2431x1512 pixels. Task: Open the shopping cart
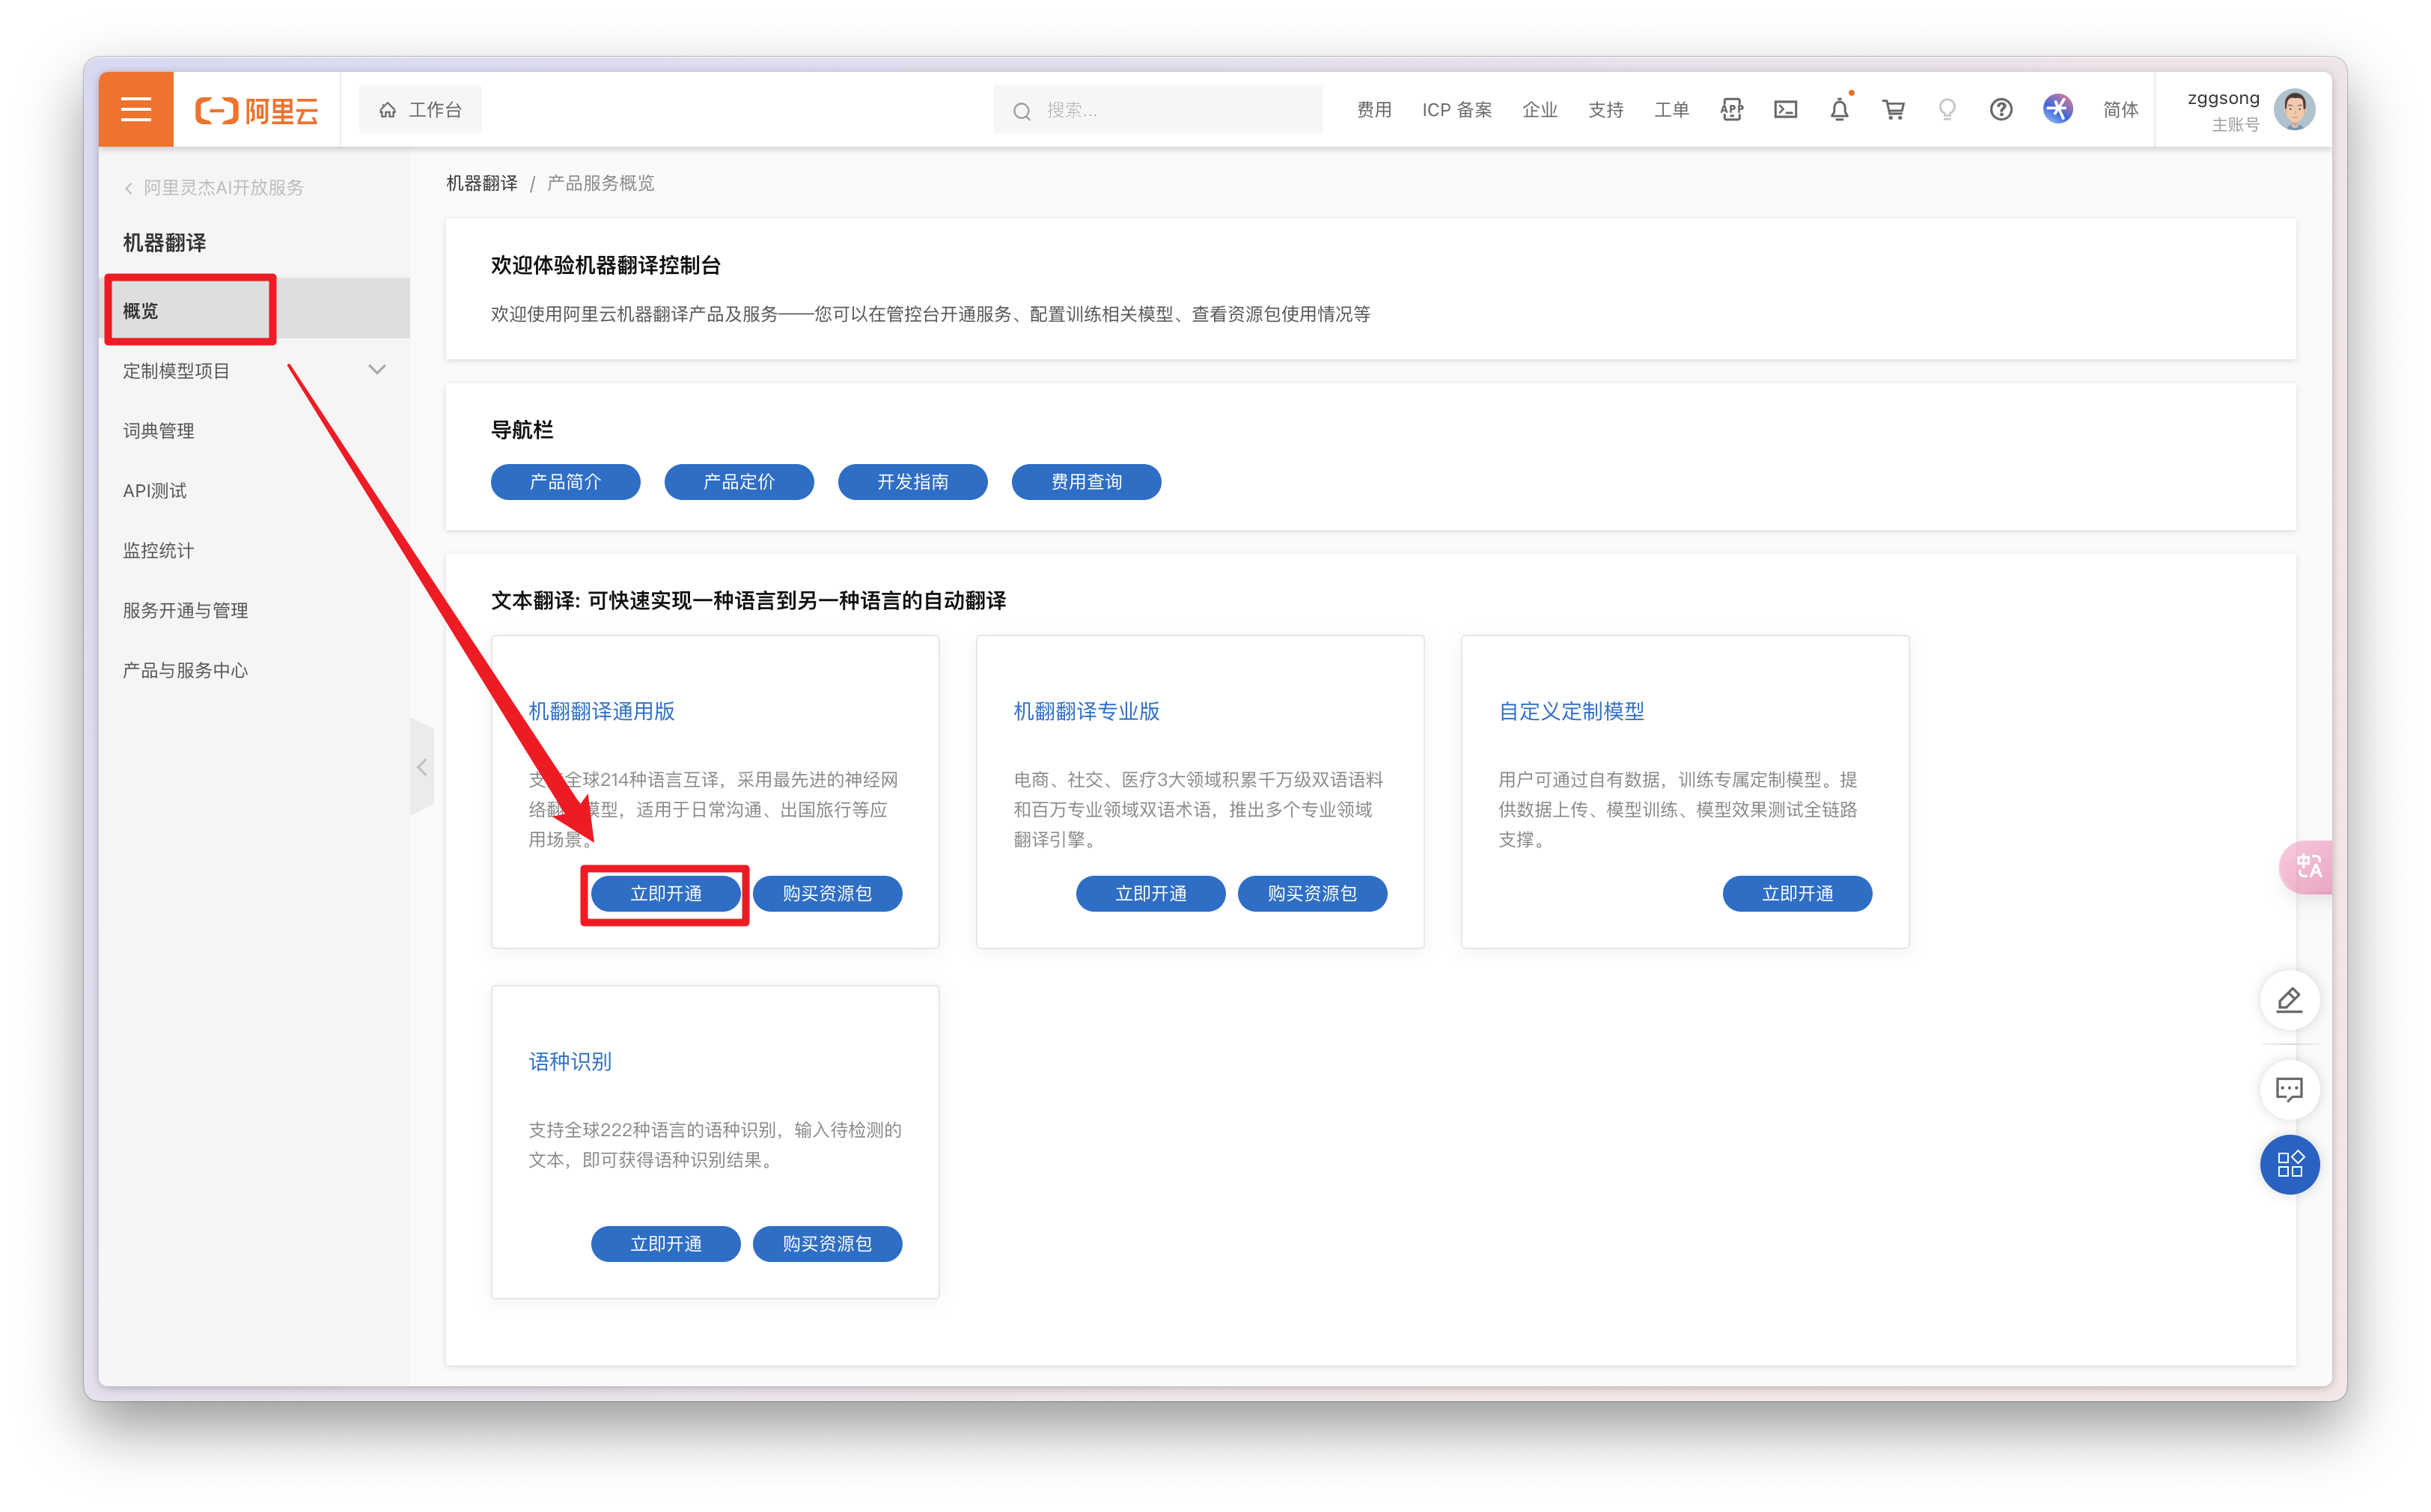(x=1894, y=110)
